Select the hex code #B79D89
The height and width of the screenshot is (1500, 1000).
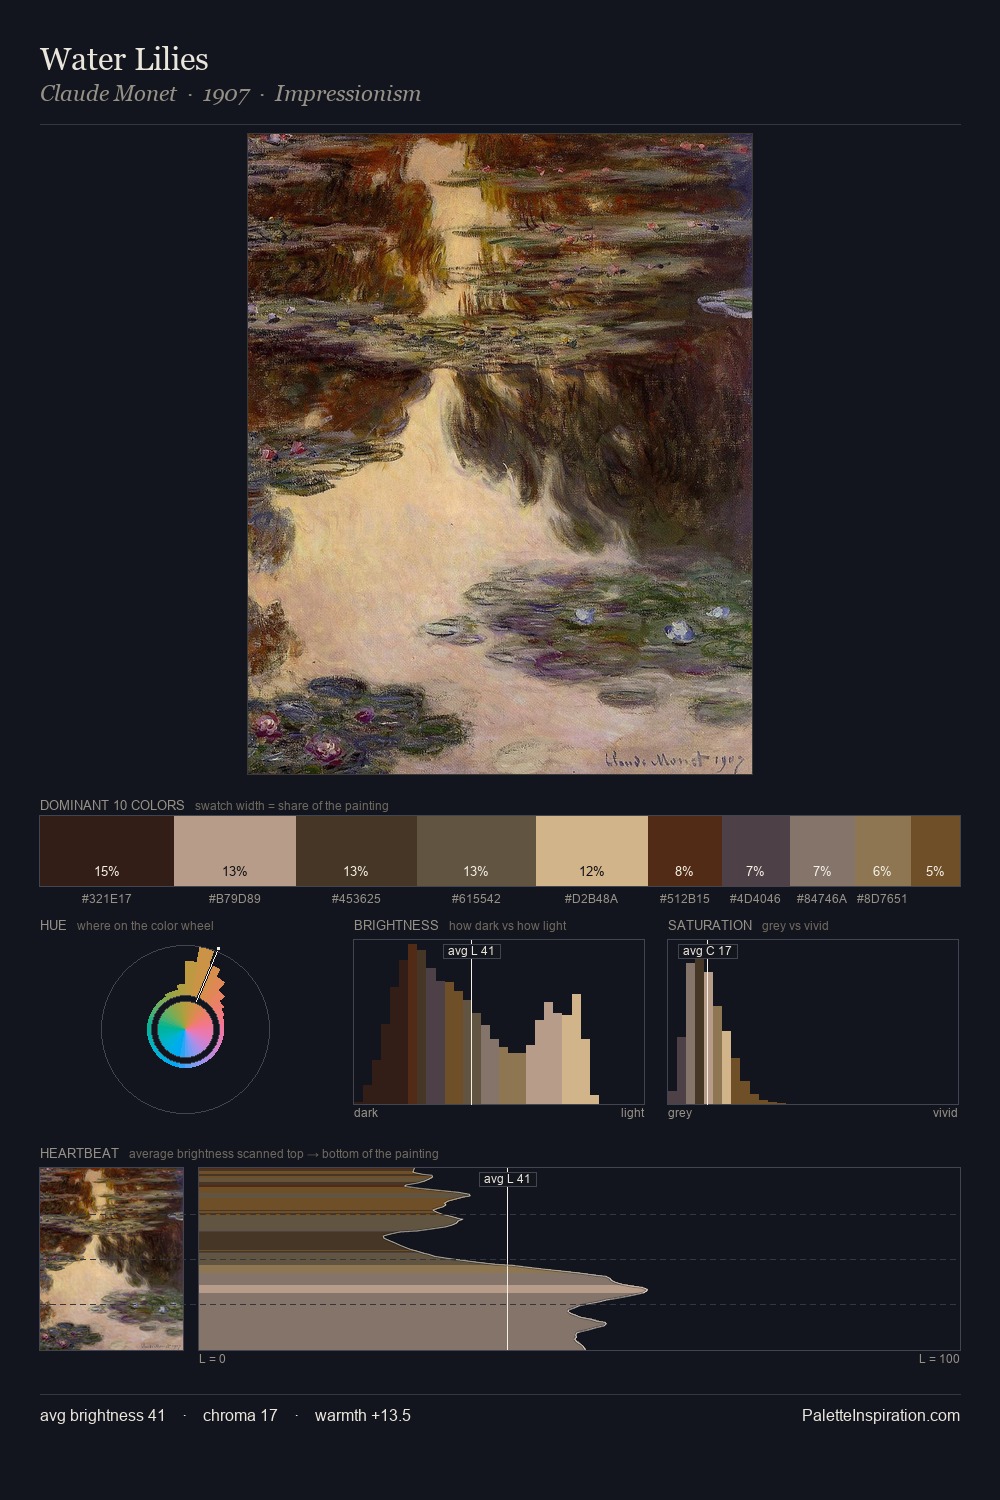pyautogui.click(x=235, y=899)
